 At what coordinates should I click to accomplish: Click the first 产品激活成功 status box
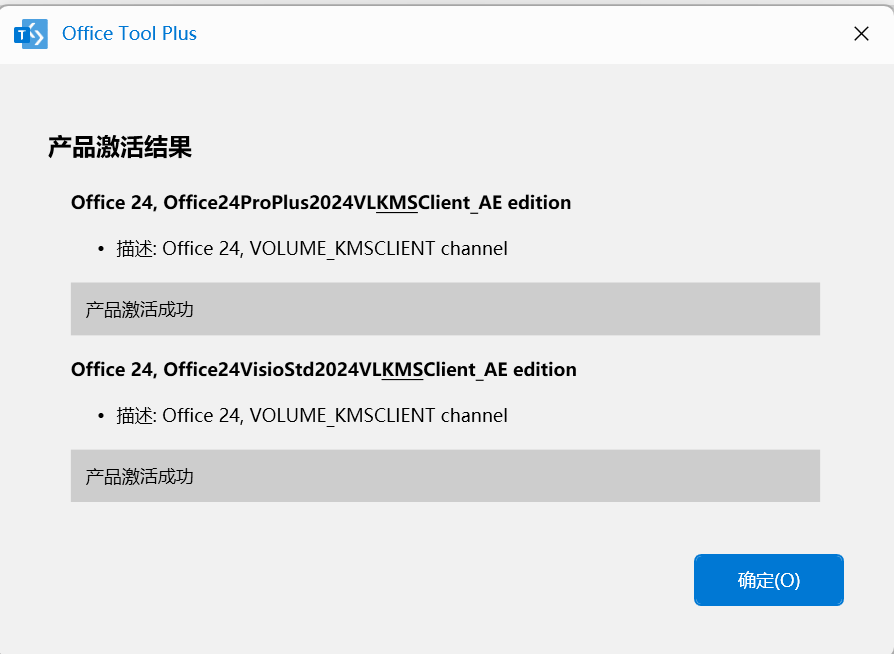tap(445, 309)
